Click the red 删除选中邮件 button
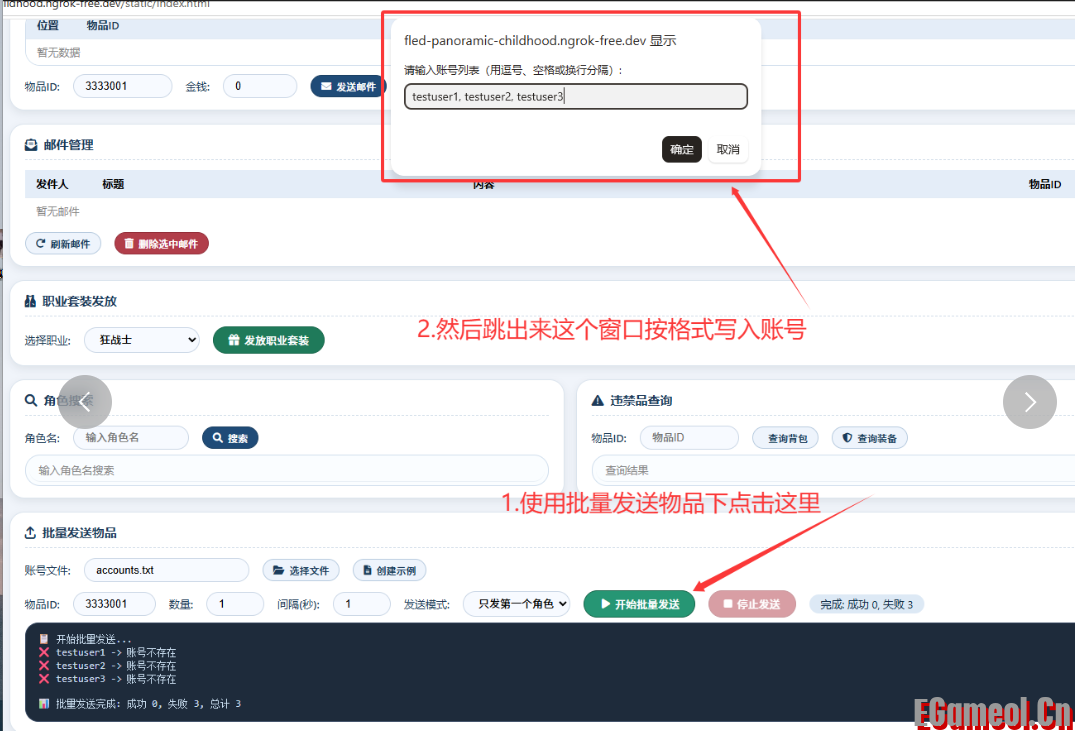Image resolution: width=1075 pixels, height=731 pixels. (161, 243)
